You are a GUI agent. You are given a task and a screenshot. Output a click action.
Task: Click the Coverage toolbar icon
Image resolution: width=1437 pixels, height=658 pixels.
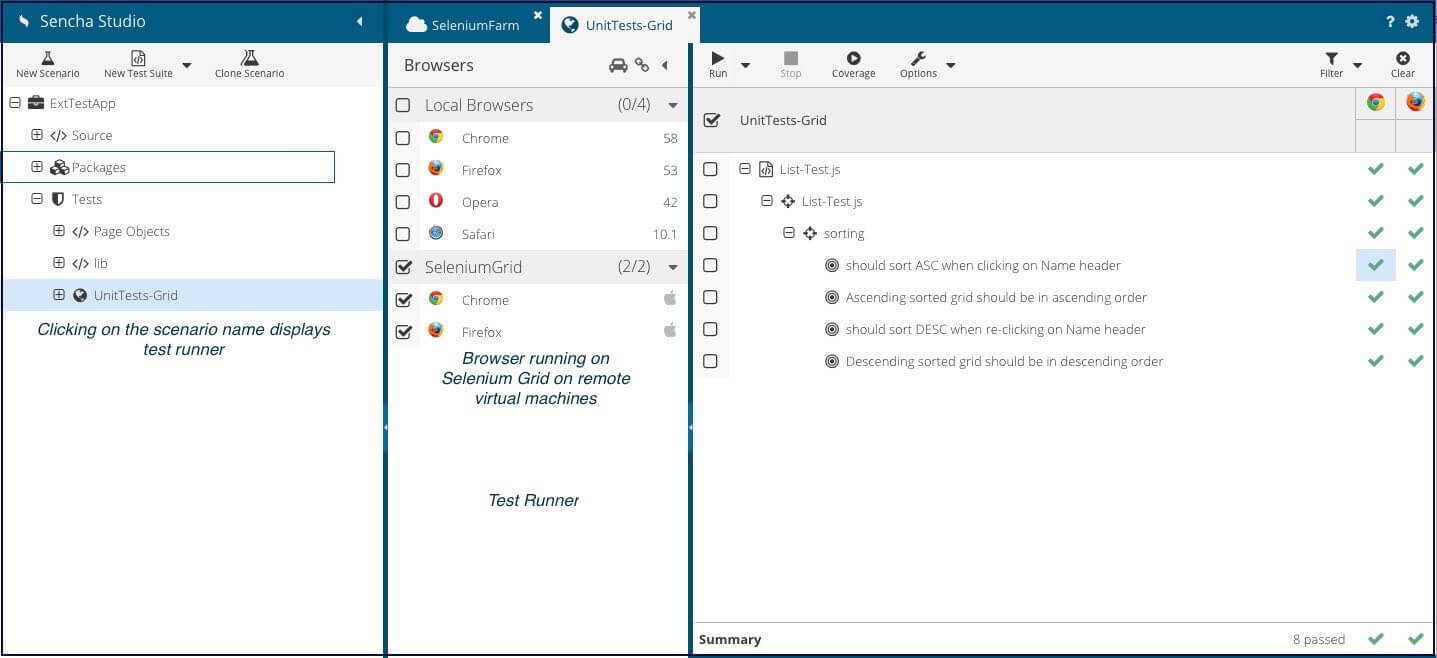[853, 59]
